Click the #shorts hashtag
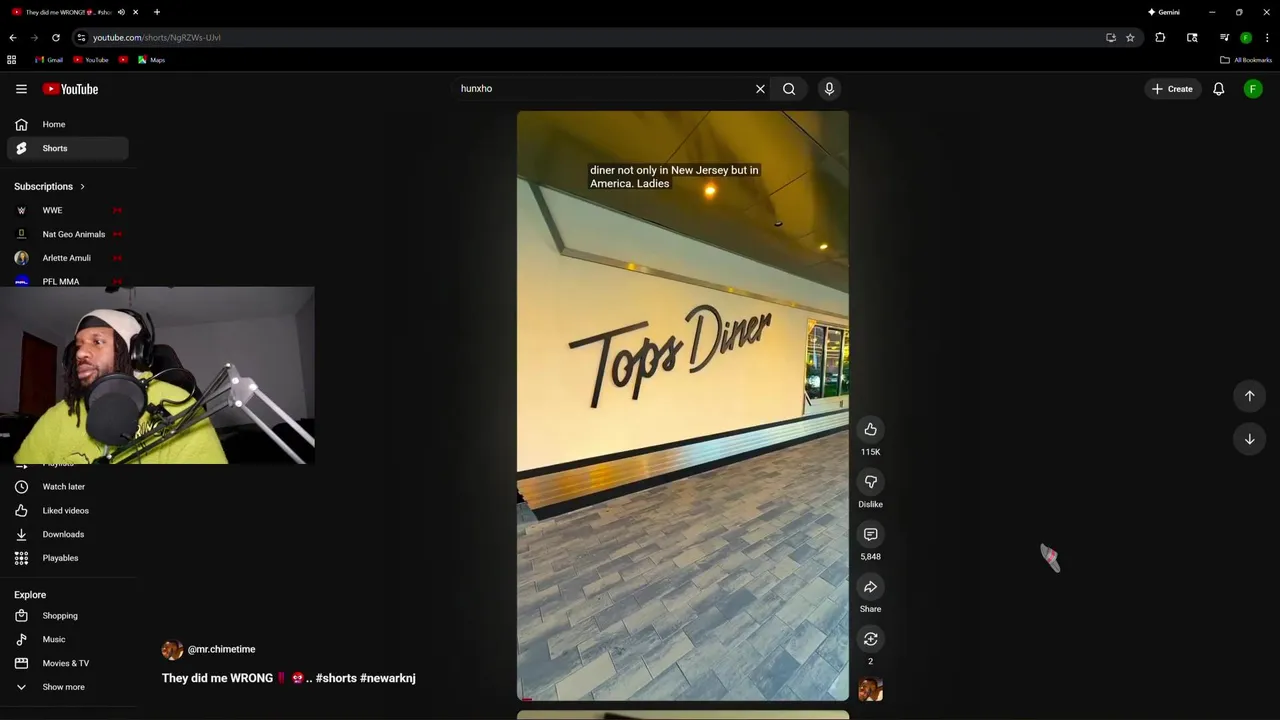Image resolution: width=1280 pixels, height=720 pixels. (x=336, y=678)
